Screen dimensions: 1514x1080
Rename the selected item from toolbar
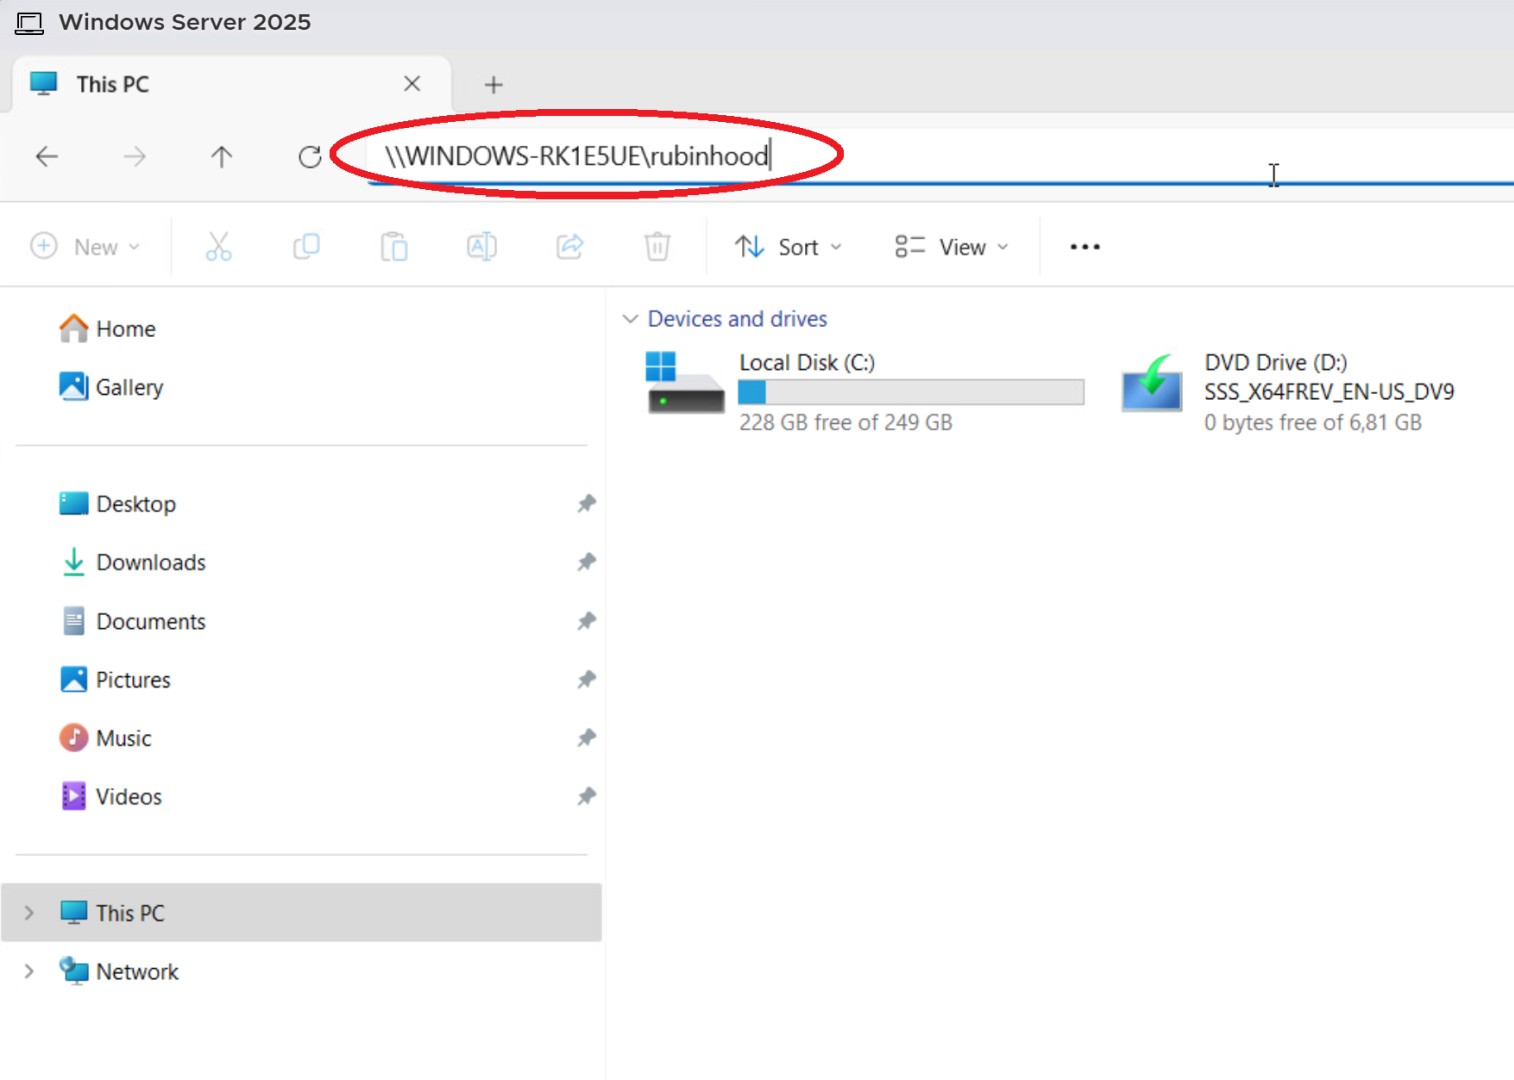pos(482,246)
